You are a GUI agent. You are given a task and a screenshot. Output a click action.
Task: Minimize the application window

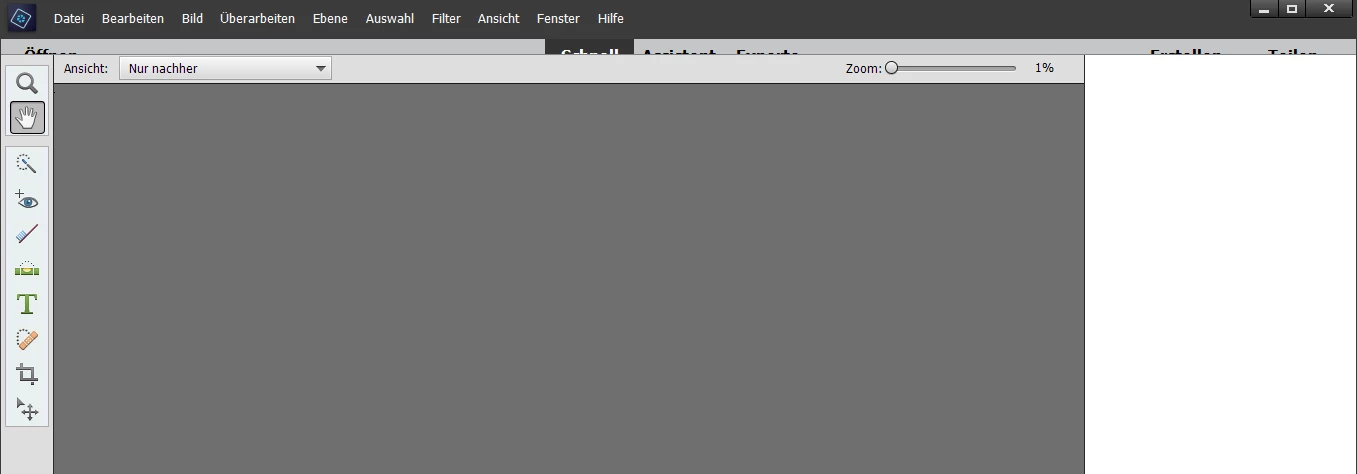1264,9
